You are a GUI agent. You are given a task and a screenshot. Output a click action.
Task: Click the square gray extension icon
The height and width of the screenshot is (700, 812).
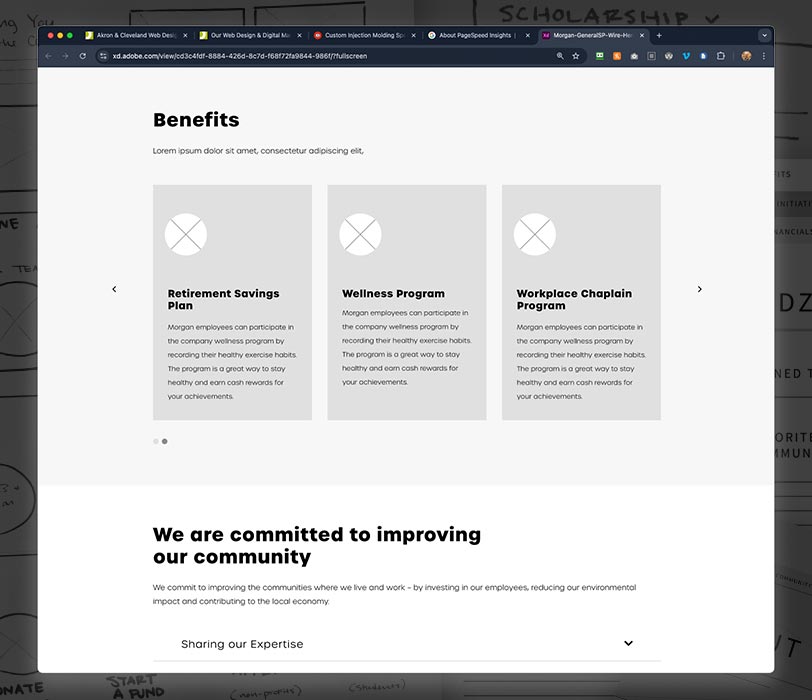[x=651, y=56]
